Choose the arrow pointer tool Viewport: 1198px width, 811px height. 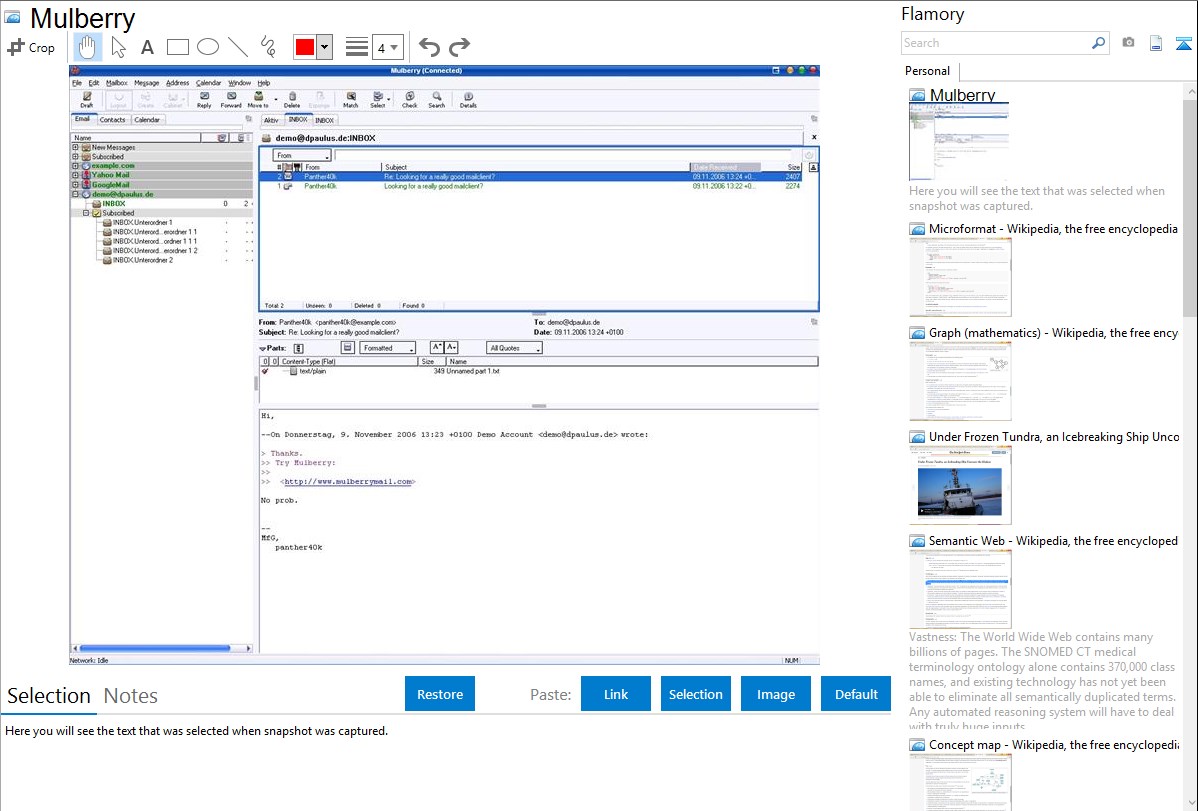(x=118, y=47)
